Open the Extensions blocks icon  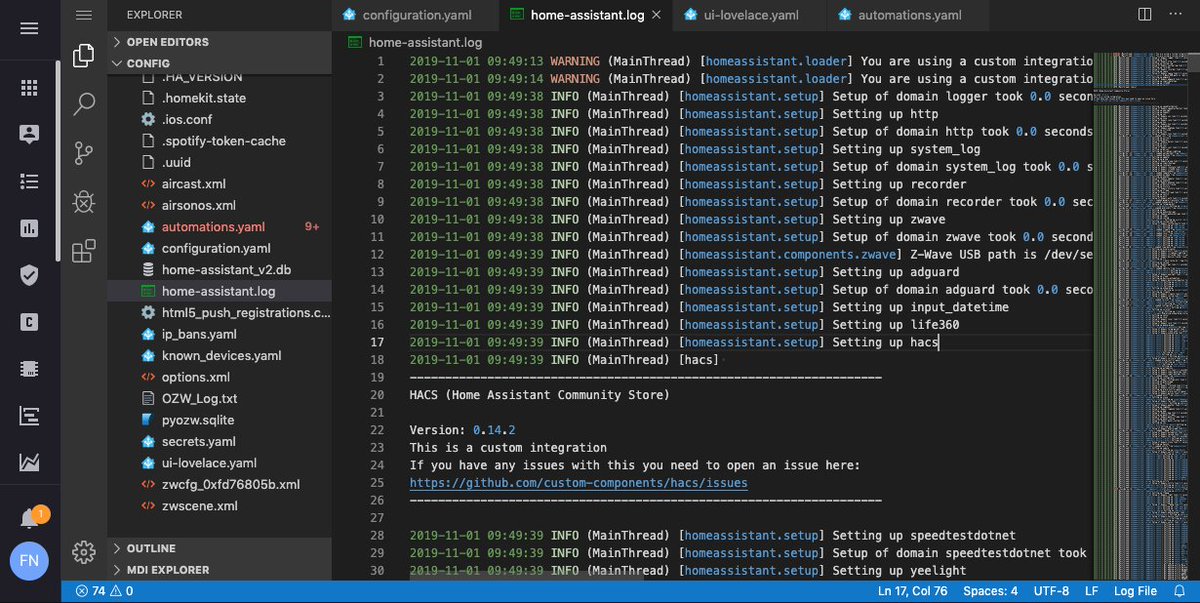(84, 250)
